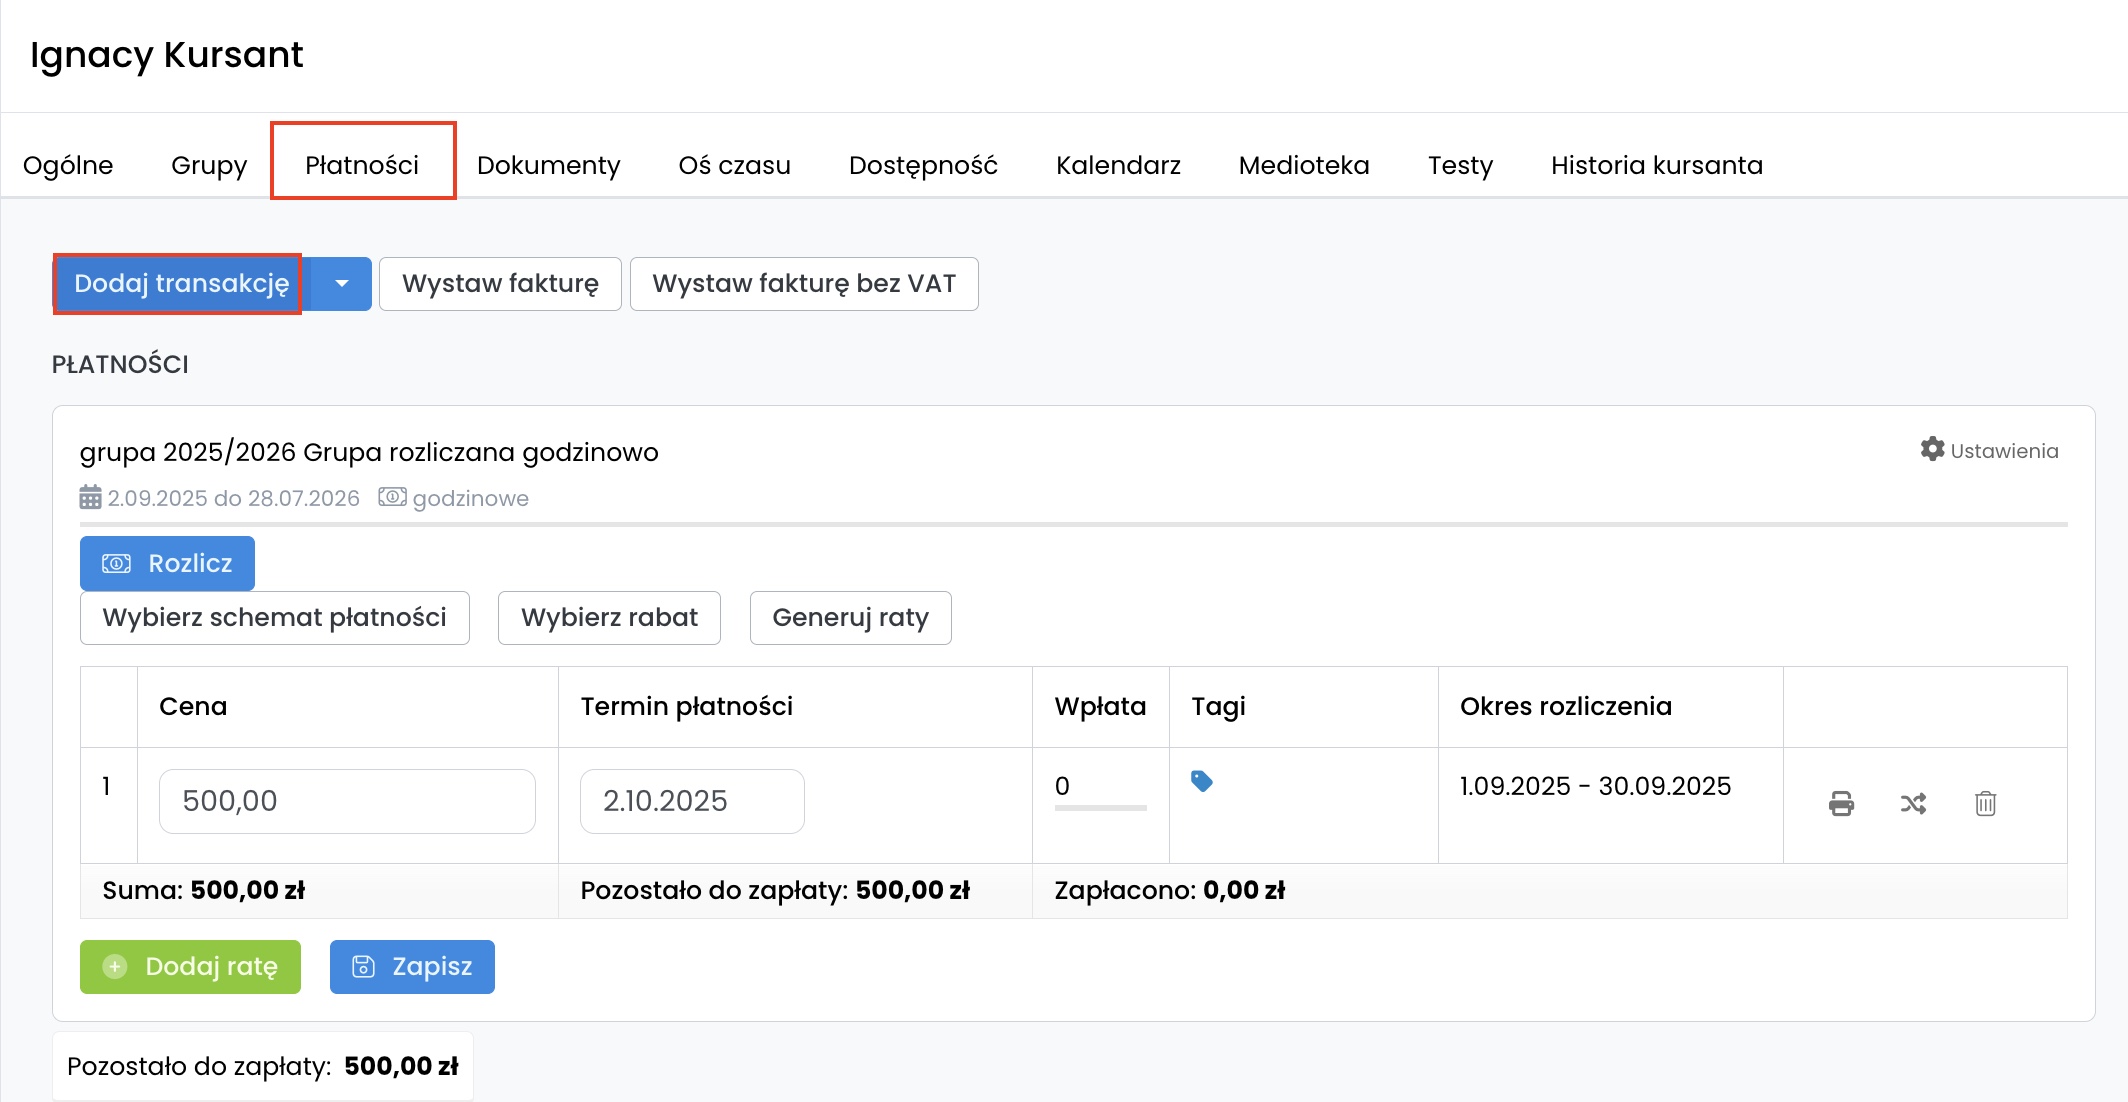Click the blue tag icon
Image resolution: width=2128 pixels, height=1102 pixels.
click(1202, 781)
